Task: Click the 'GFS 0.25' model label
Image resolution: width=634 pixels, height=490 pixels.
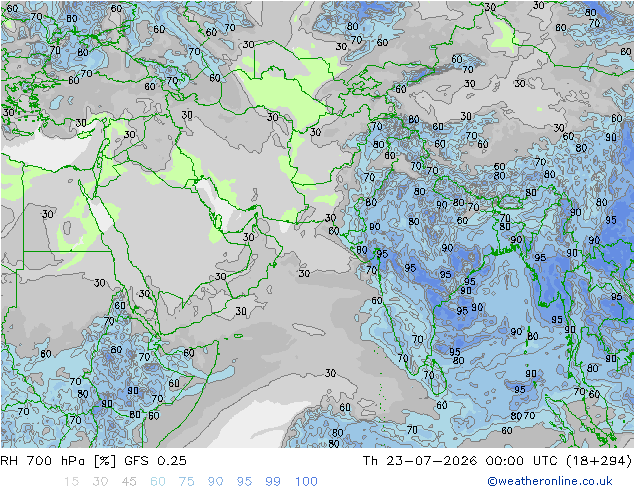Action: pyautogui.click(x=155, y=461)
